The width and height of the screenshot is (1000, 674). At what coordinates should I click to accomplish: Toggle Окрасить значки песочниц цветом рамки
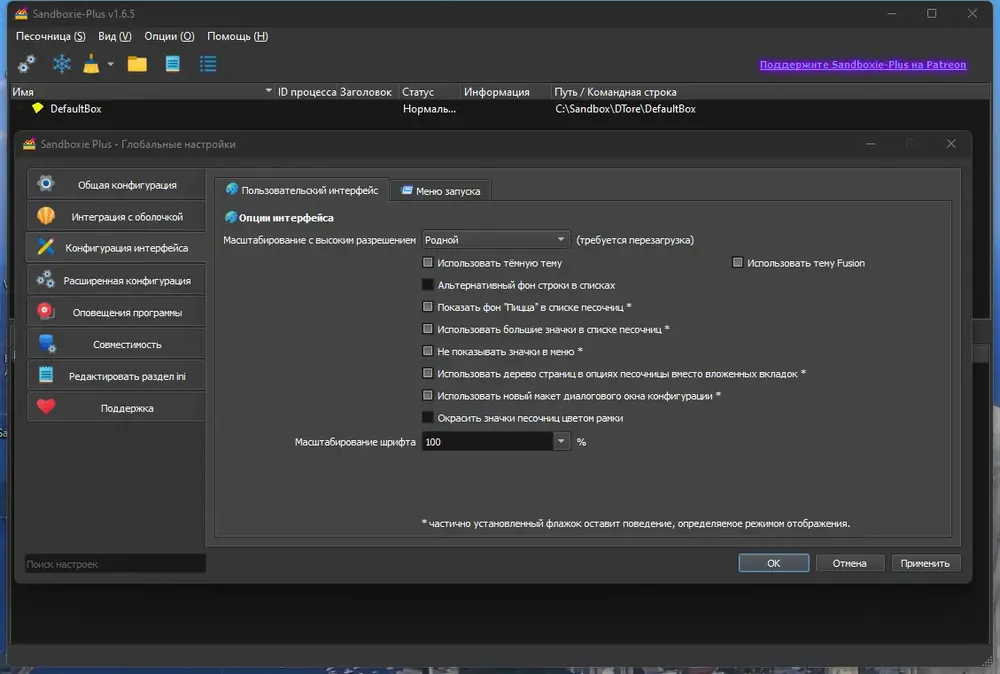(428, 418)
